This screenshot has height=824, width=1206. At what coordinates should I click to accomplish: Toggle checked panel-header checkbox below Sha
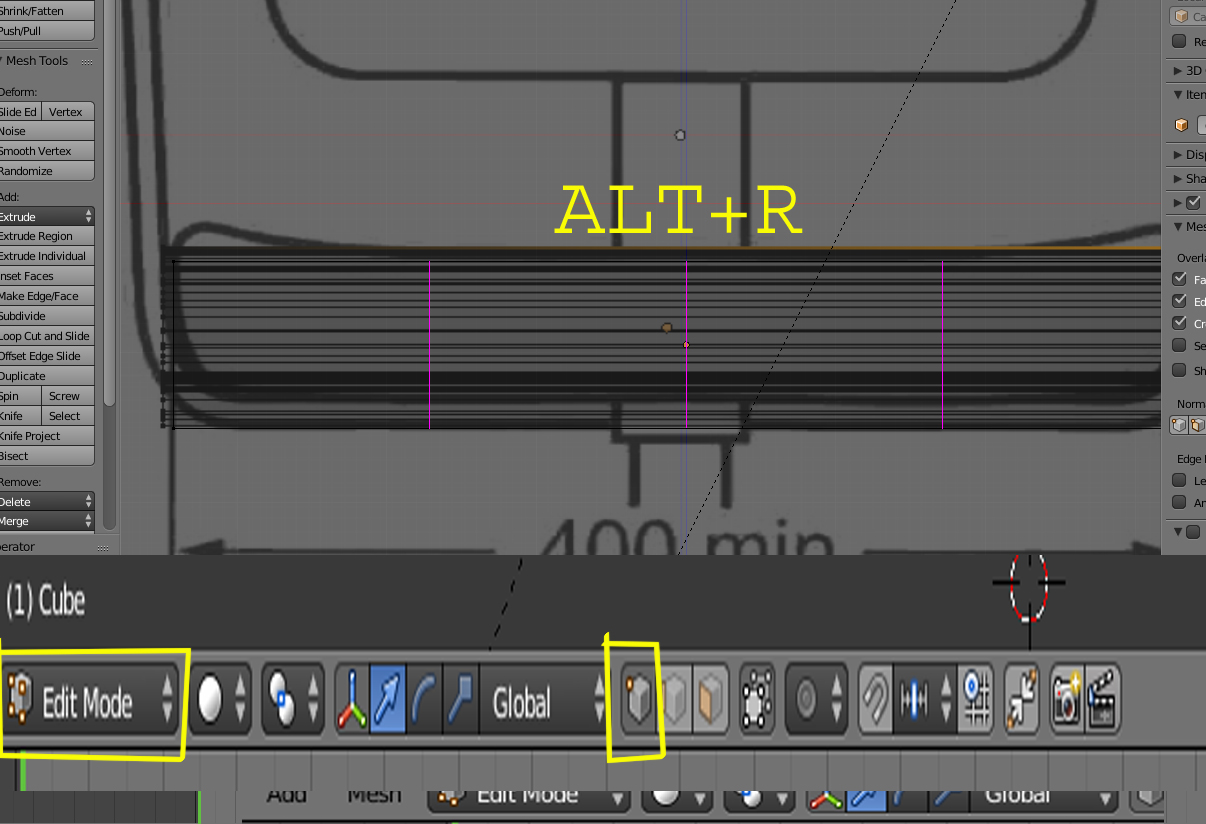click(1193, 202)
